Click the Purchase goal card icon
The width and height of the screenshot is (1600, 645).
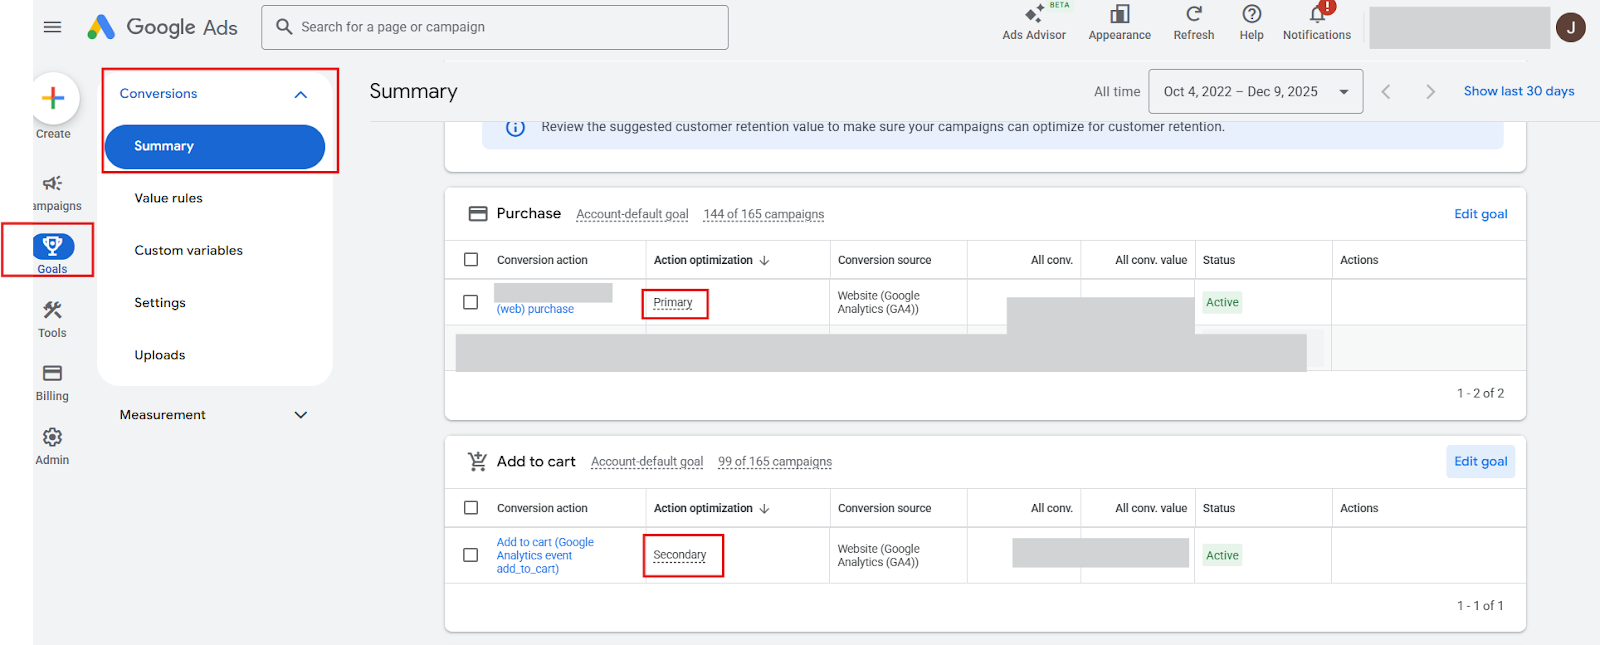[478, 214]
